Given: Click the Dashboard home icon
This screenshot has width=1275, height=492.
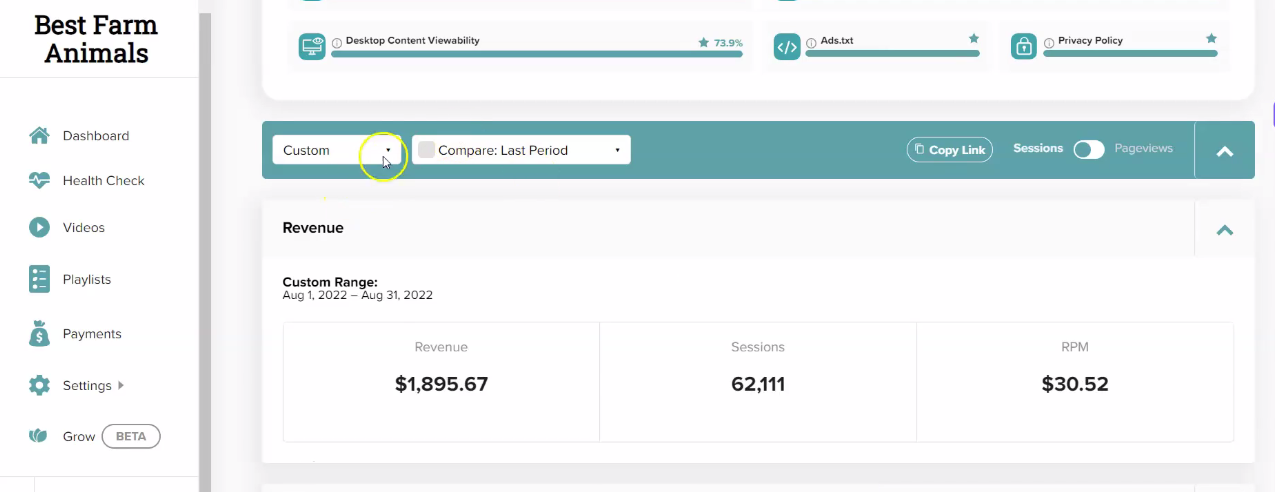Looking at the screenshot, I should point(39,135).
